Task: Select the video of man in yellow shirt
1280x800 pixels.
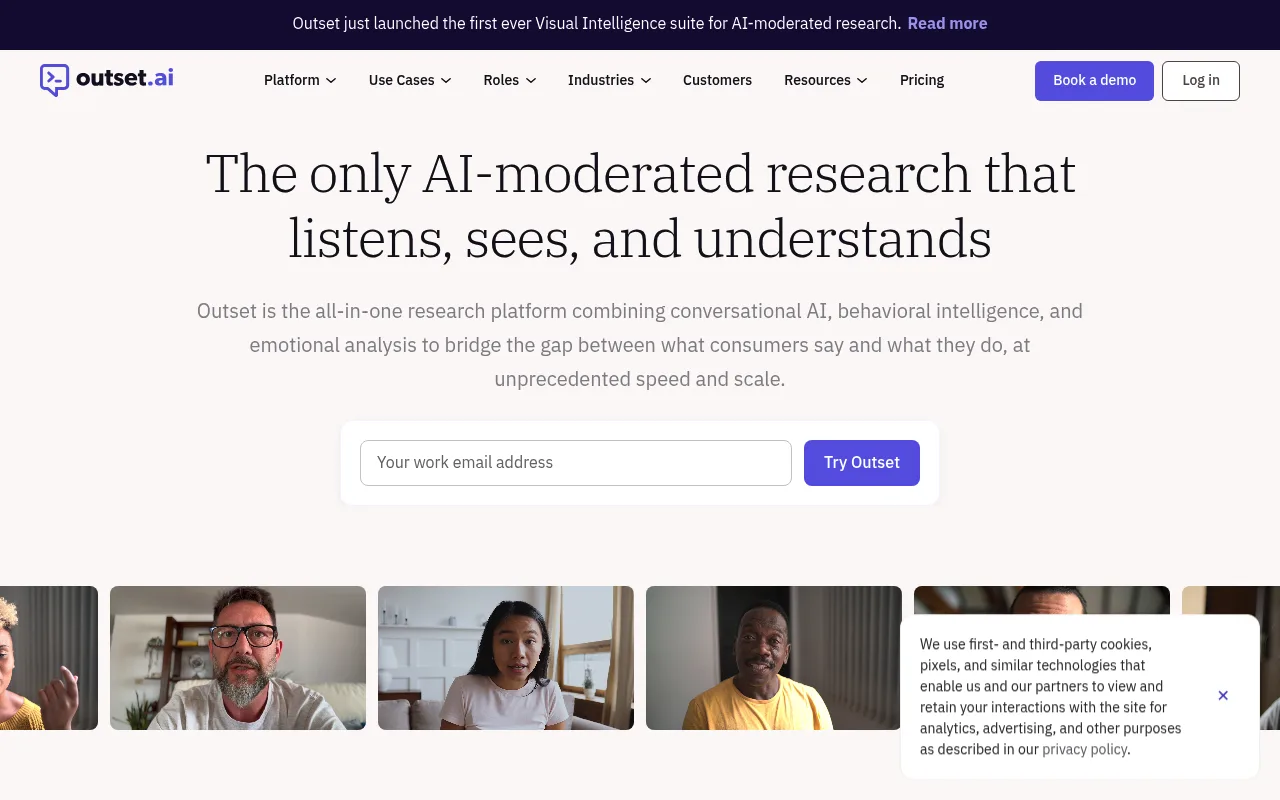Action: click(x=774, y=658)
